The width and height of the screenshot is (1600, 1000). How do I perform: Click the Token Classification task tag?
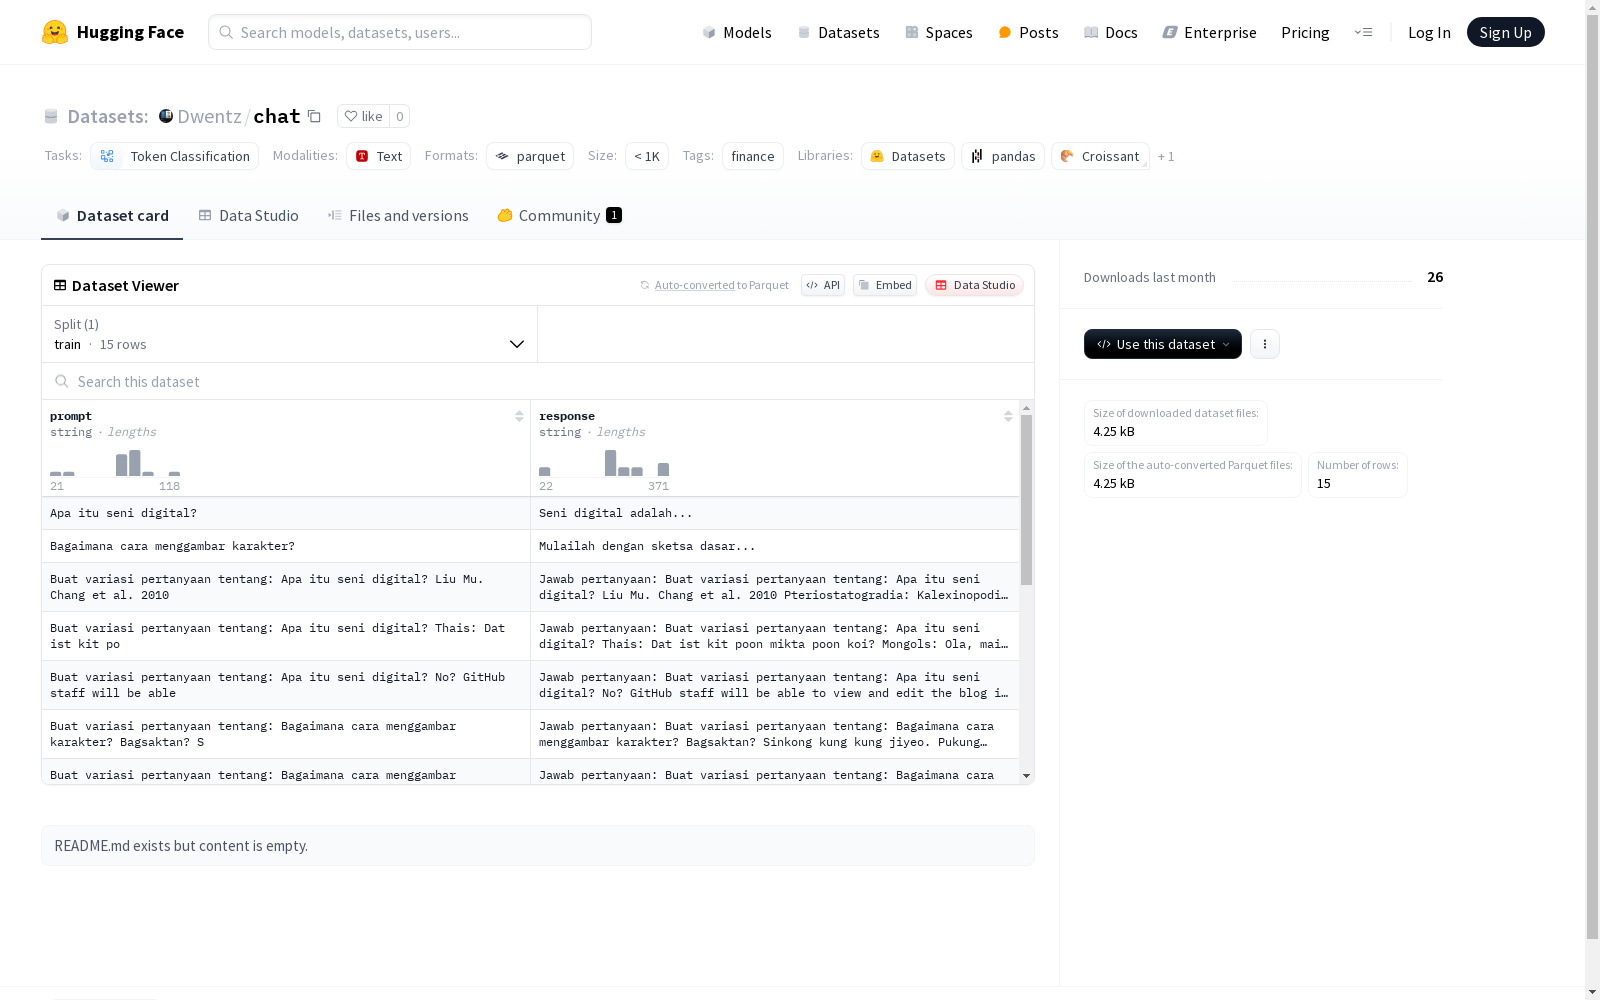[x=175, y=156]
